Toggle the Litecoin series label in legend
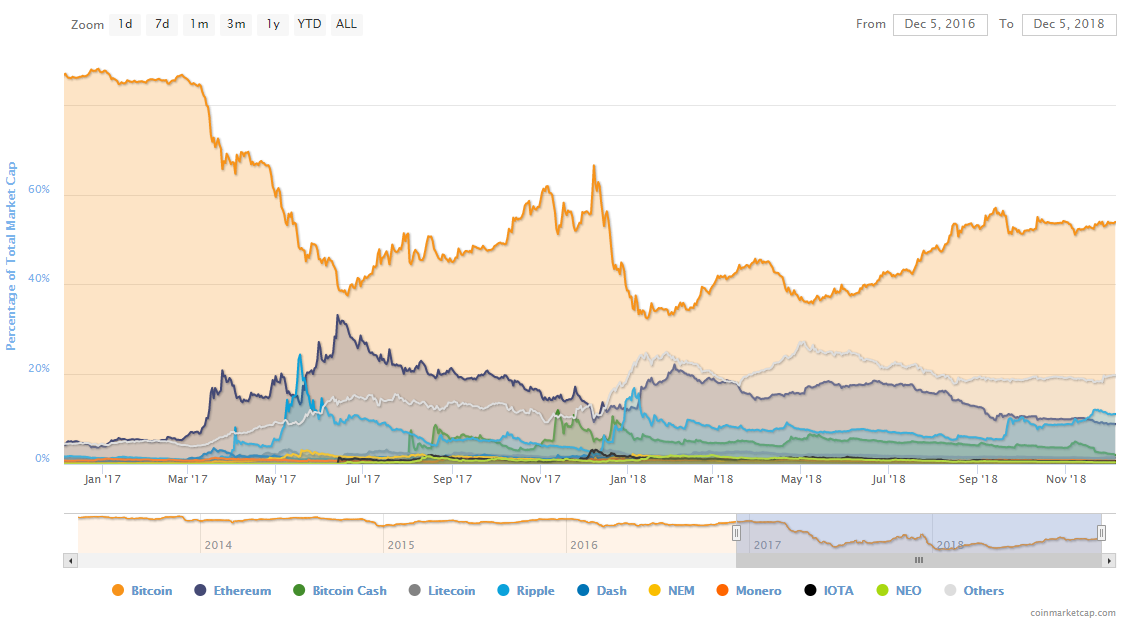Image resolution: width=1134 pixels, height=625 pixels. click(x=451, y=591)
